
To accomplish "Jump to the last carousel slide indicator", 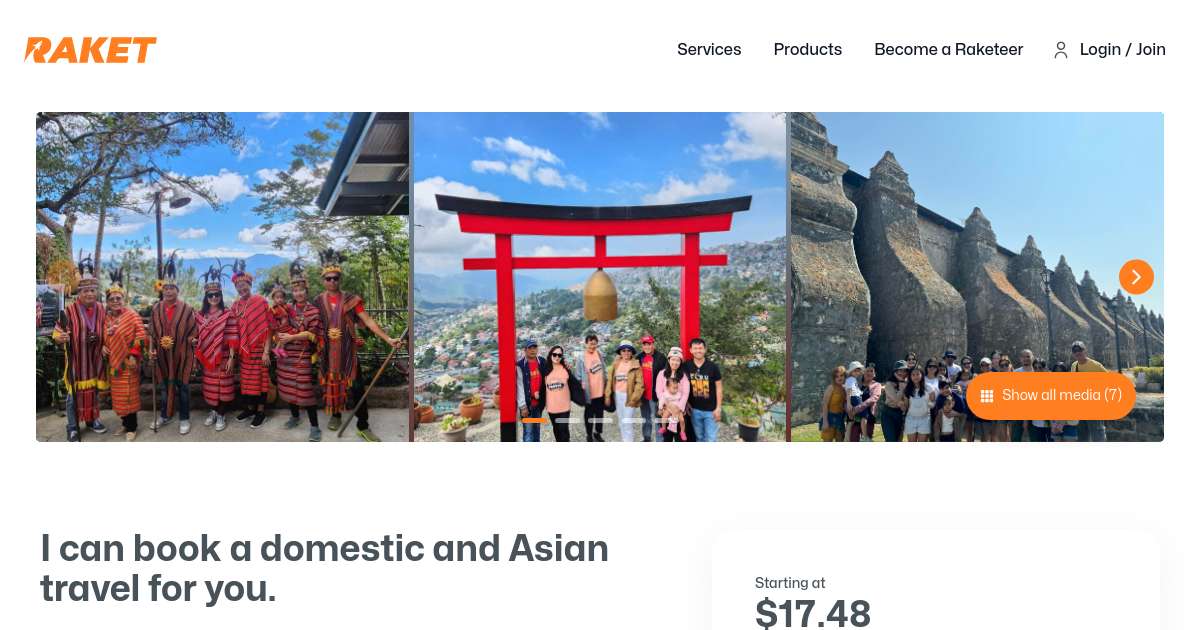I will click(666, 420).
